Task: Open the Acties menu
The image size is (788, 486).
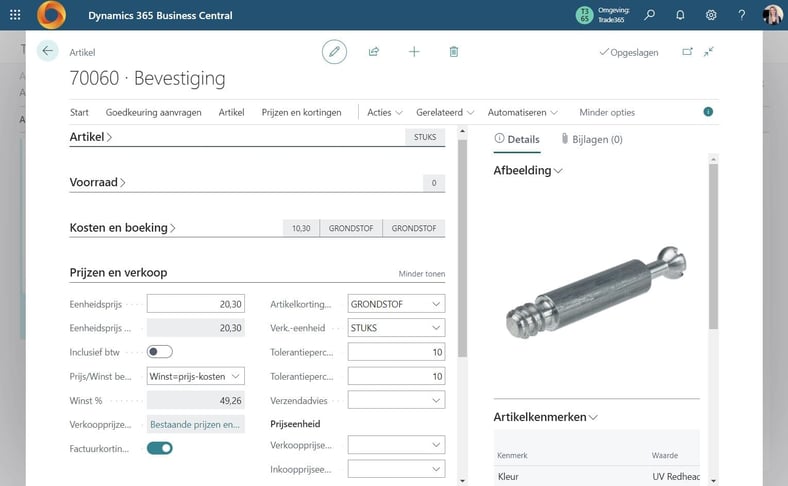Action: click(x=385, y=112)
